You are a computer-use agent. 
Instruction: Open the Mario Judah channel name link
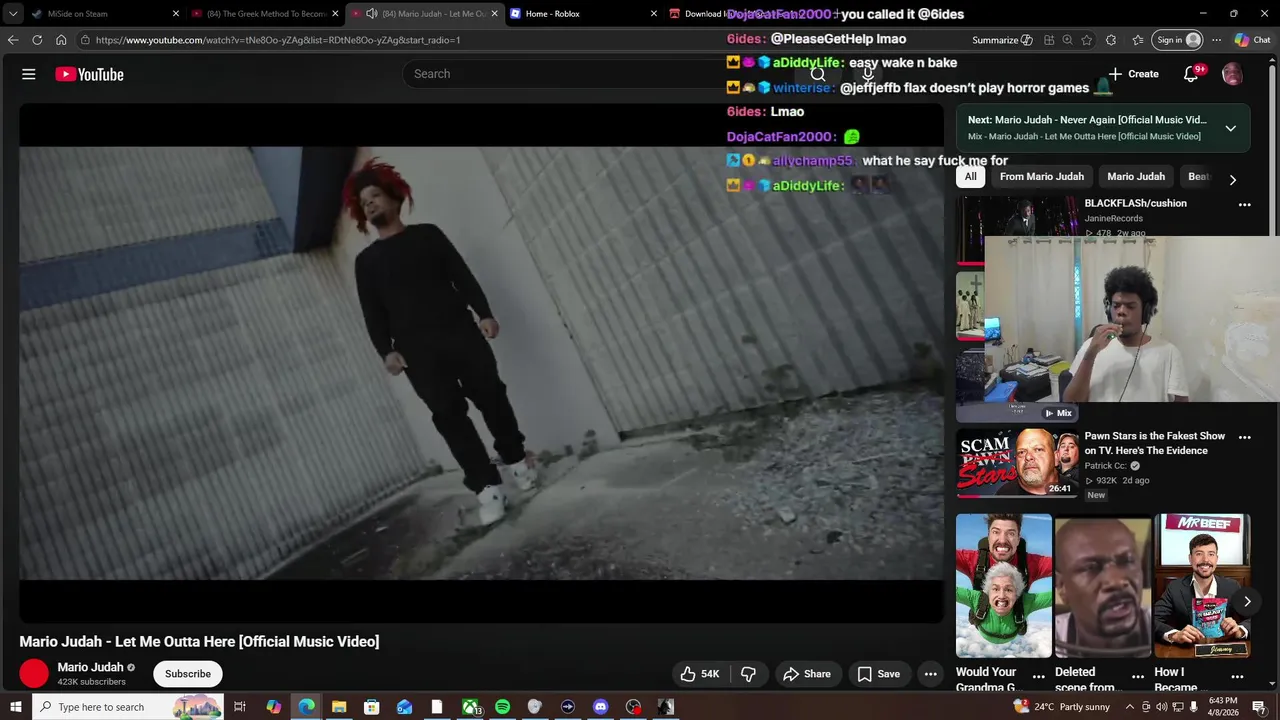coord(90,667)
